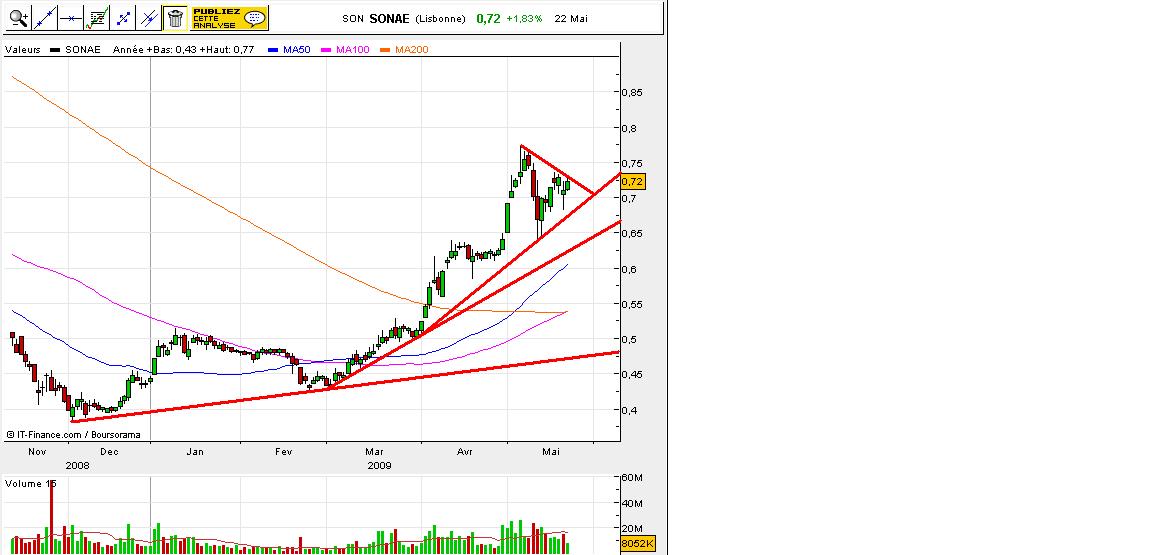This screenshot has width=1169, height=555.
Task: Click the Publiez cette analyse button
Action: point(230,18)
